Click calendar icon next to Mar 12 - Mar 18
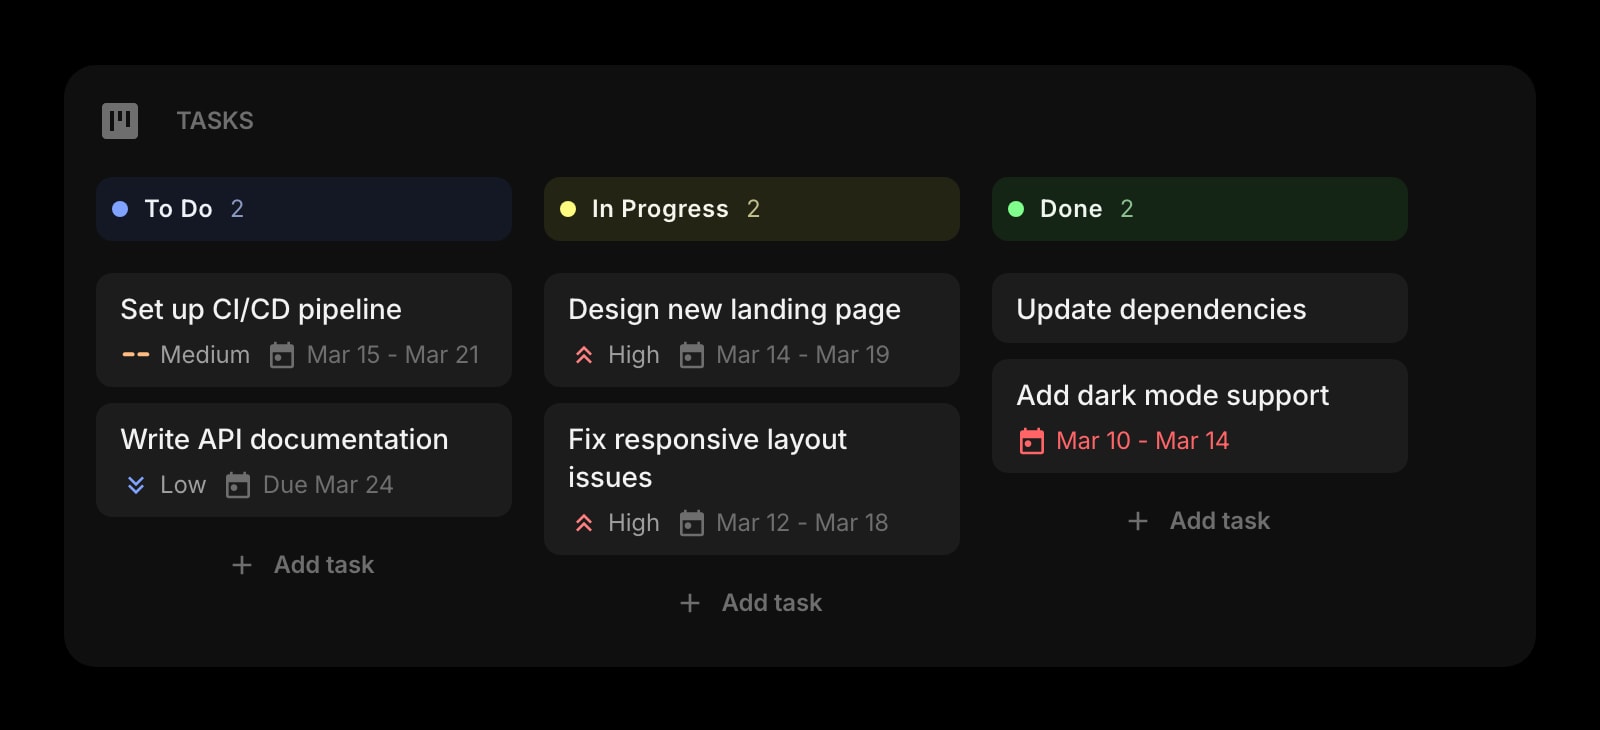 pyautogui.click(x=692, y=523)
